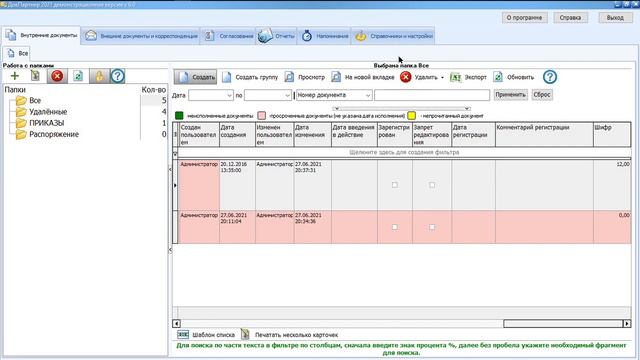
Task: Click horizontal scrollbar left arrow
Action: click(x=176, y=324)
